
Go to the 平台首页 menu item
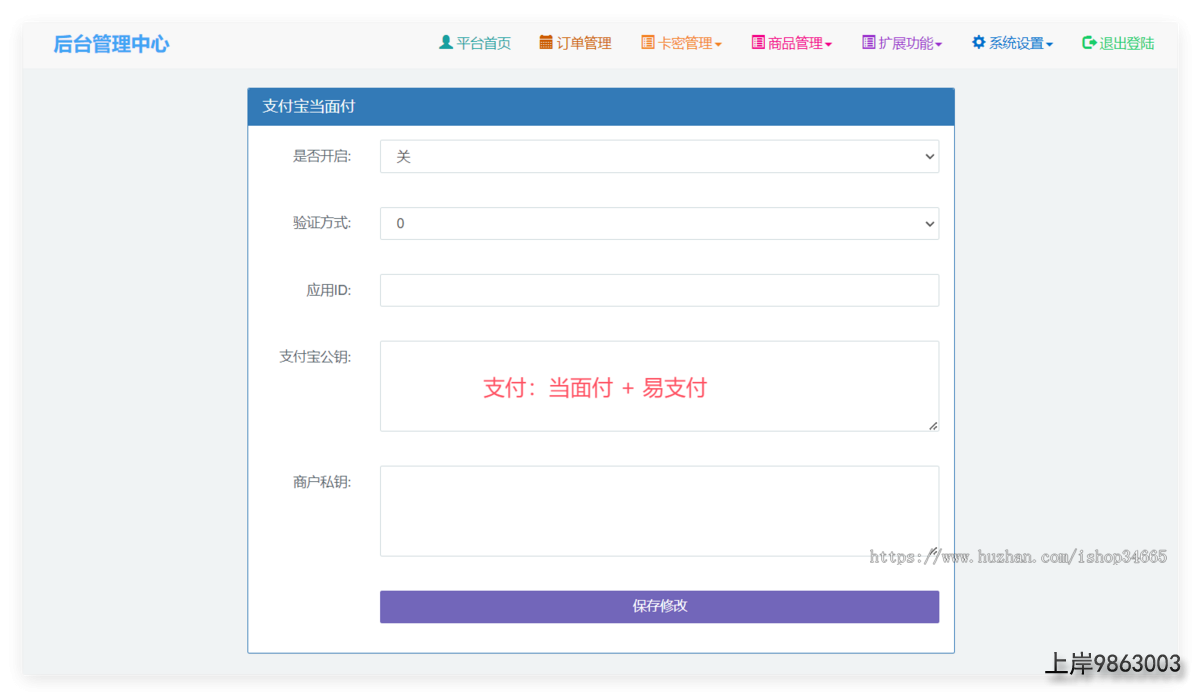pos(484,43)
